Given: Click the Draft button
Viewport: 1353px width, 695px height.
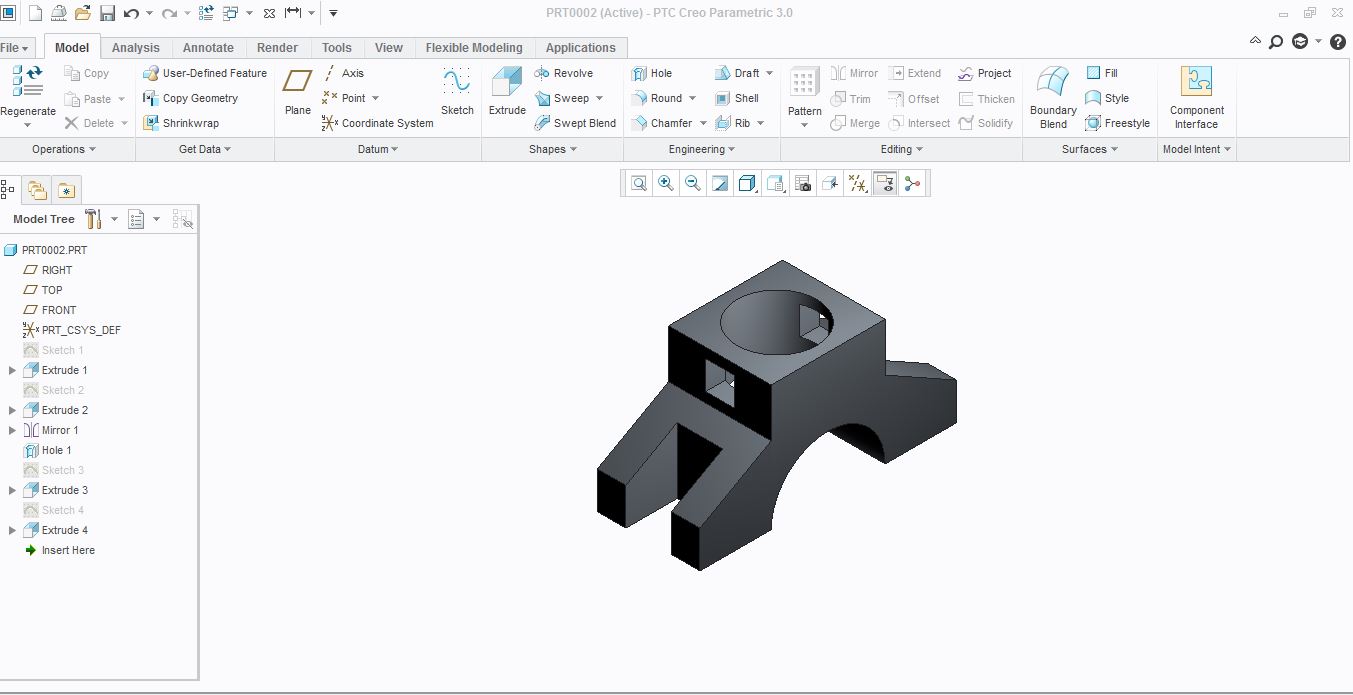Looking at the screenshot, I should (737, 73).
